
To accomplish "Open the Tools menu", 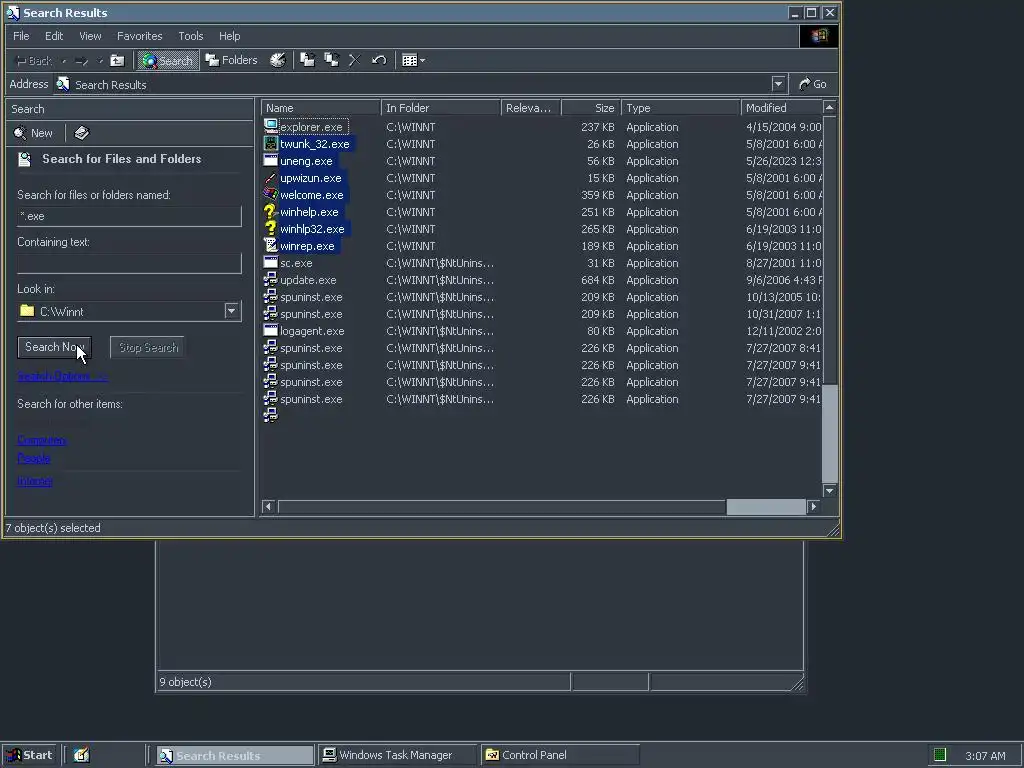I will pyautogui.click(x=191, y=36).
